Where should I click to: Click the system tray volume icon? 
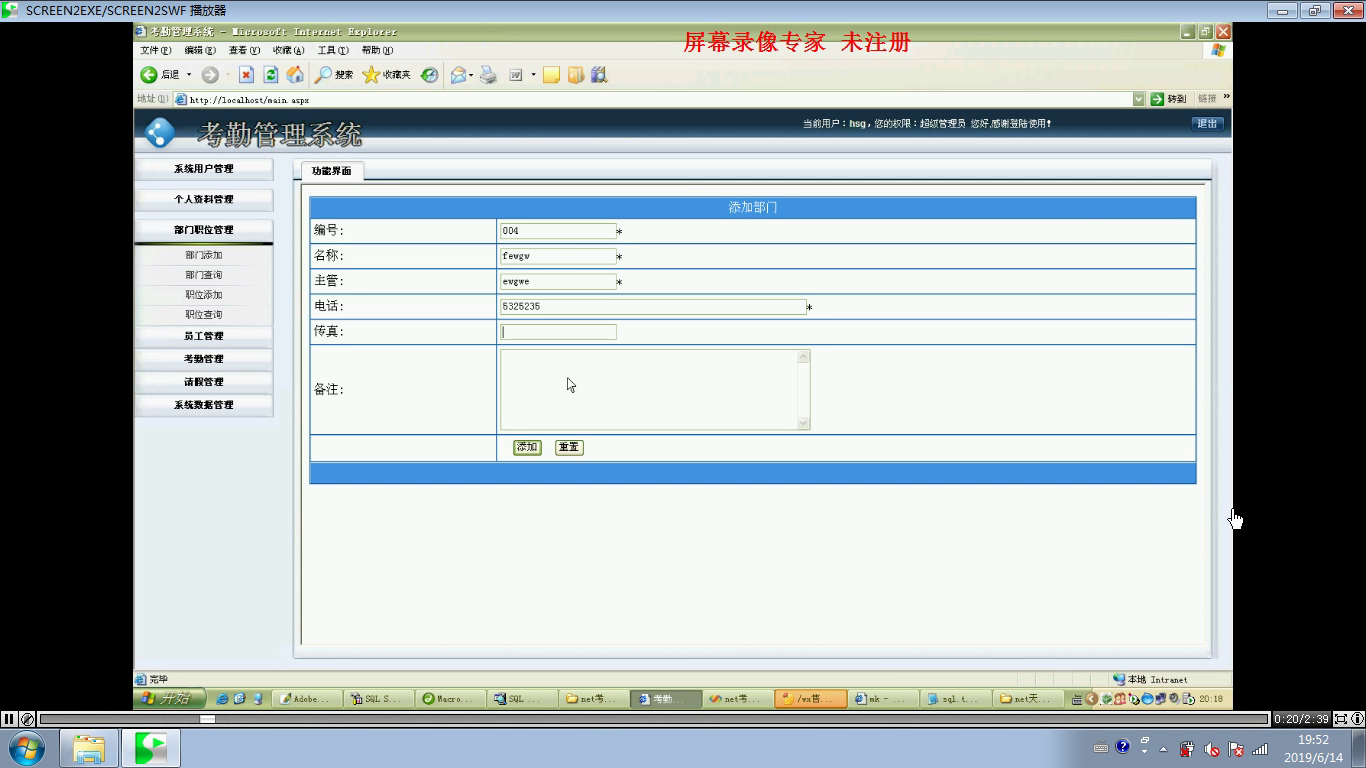click(x=1212, y=748)
